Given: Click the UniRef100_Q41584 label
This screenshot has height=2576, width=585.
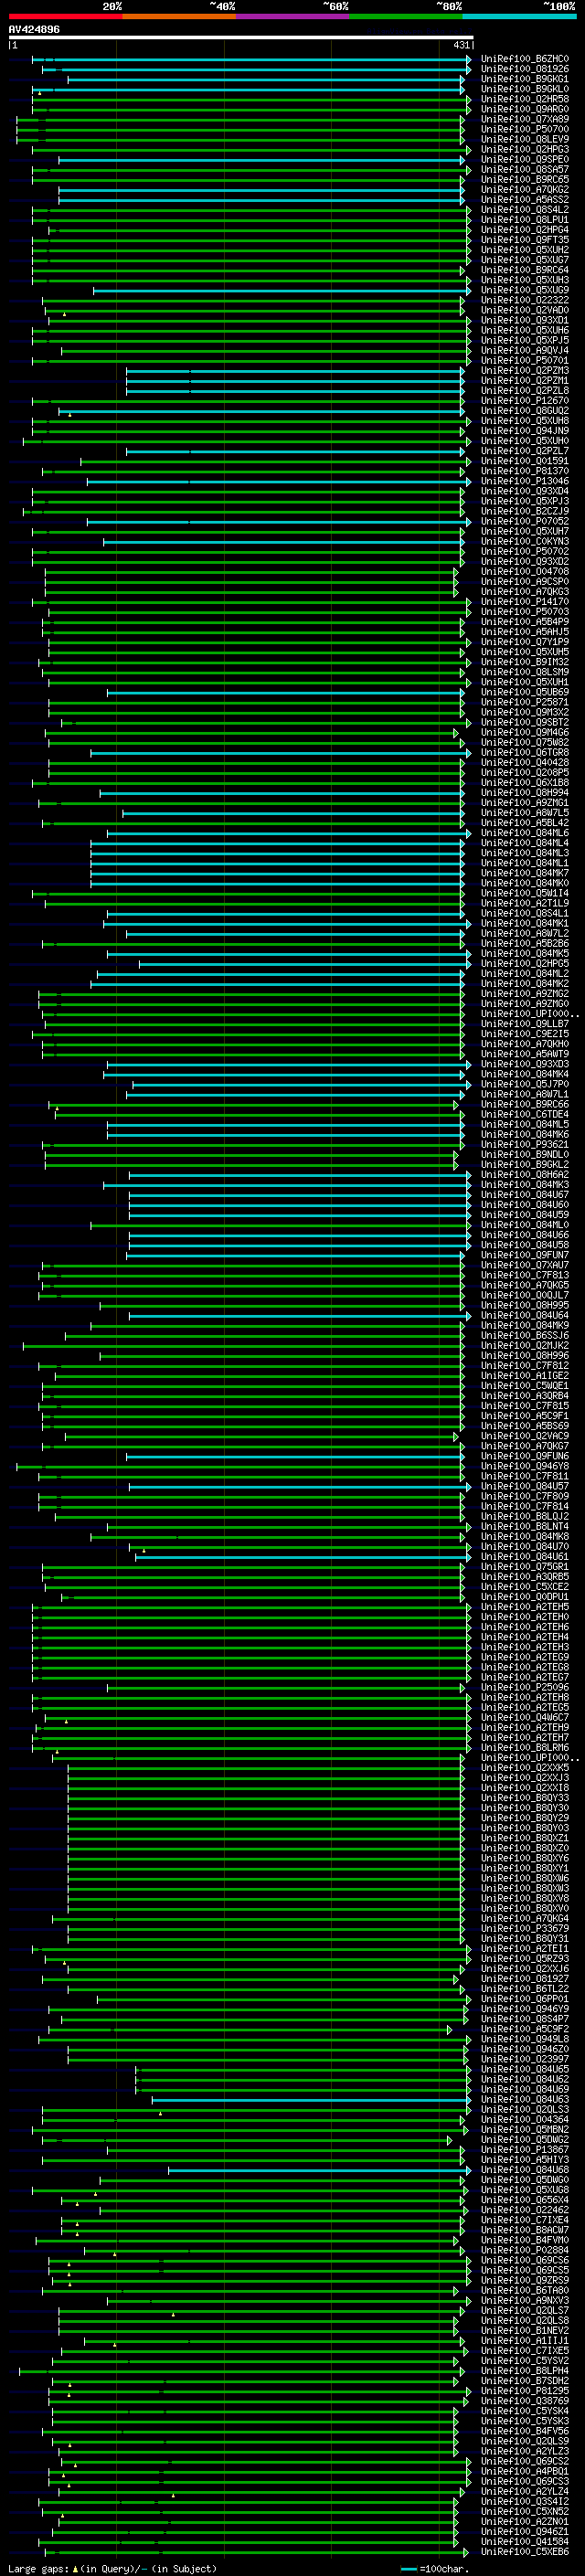Looking at the screenshot, I should point(525,2541).
